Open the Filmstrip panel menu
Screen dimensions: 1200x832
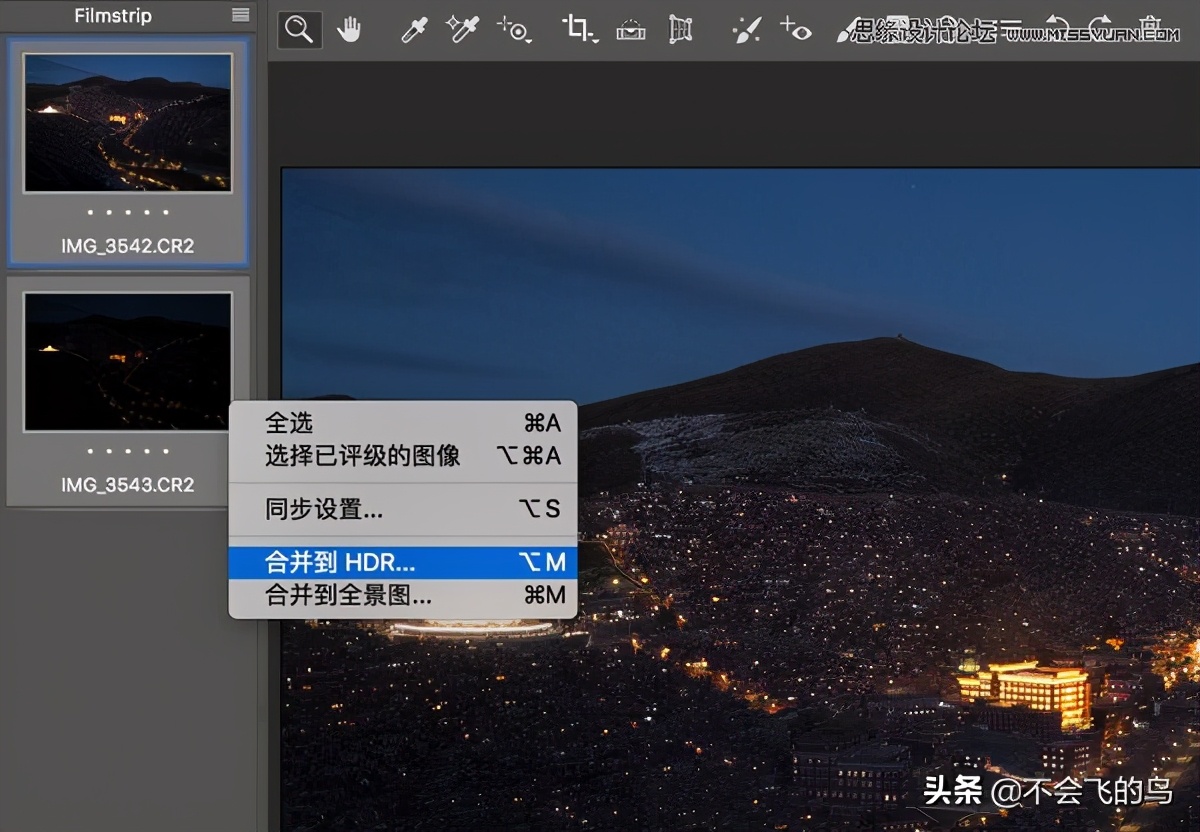pos(238,15)
